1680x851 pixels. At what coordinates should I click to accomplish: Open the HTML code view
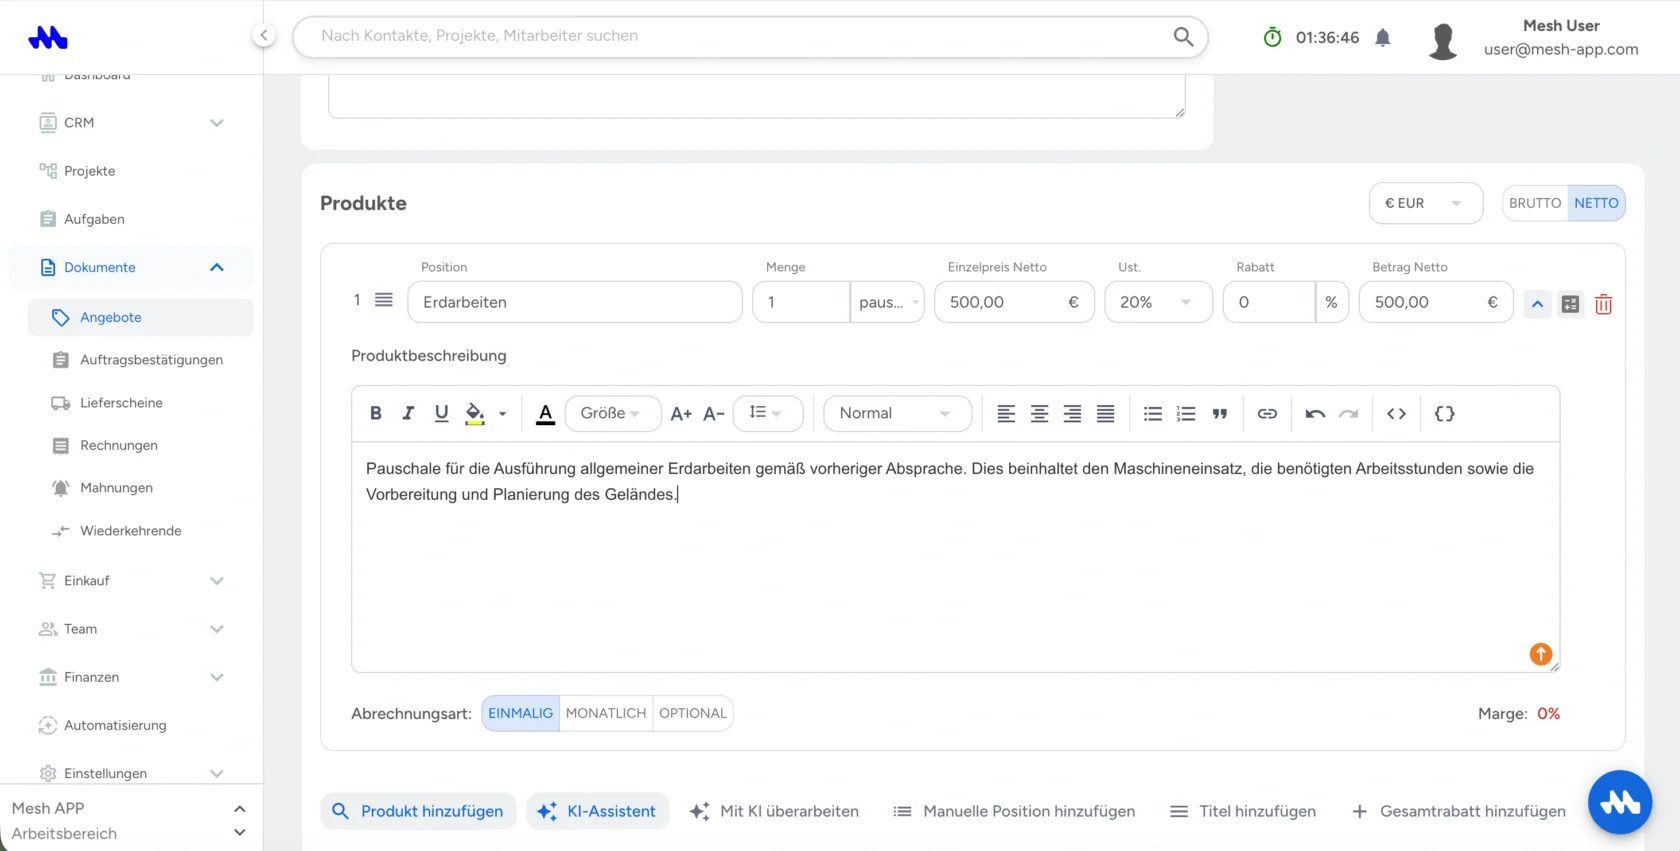(x=1396, y=413)
